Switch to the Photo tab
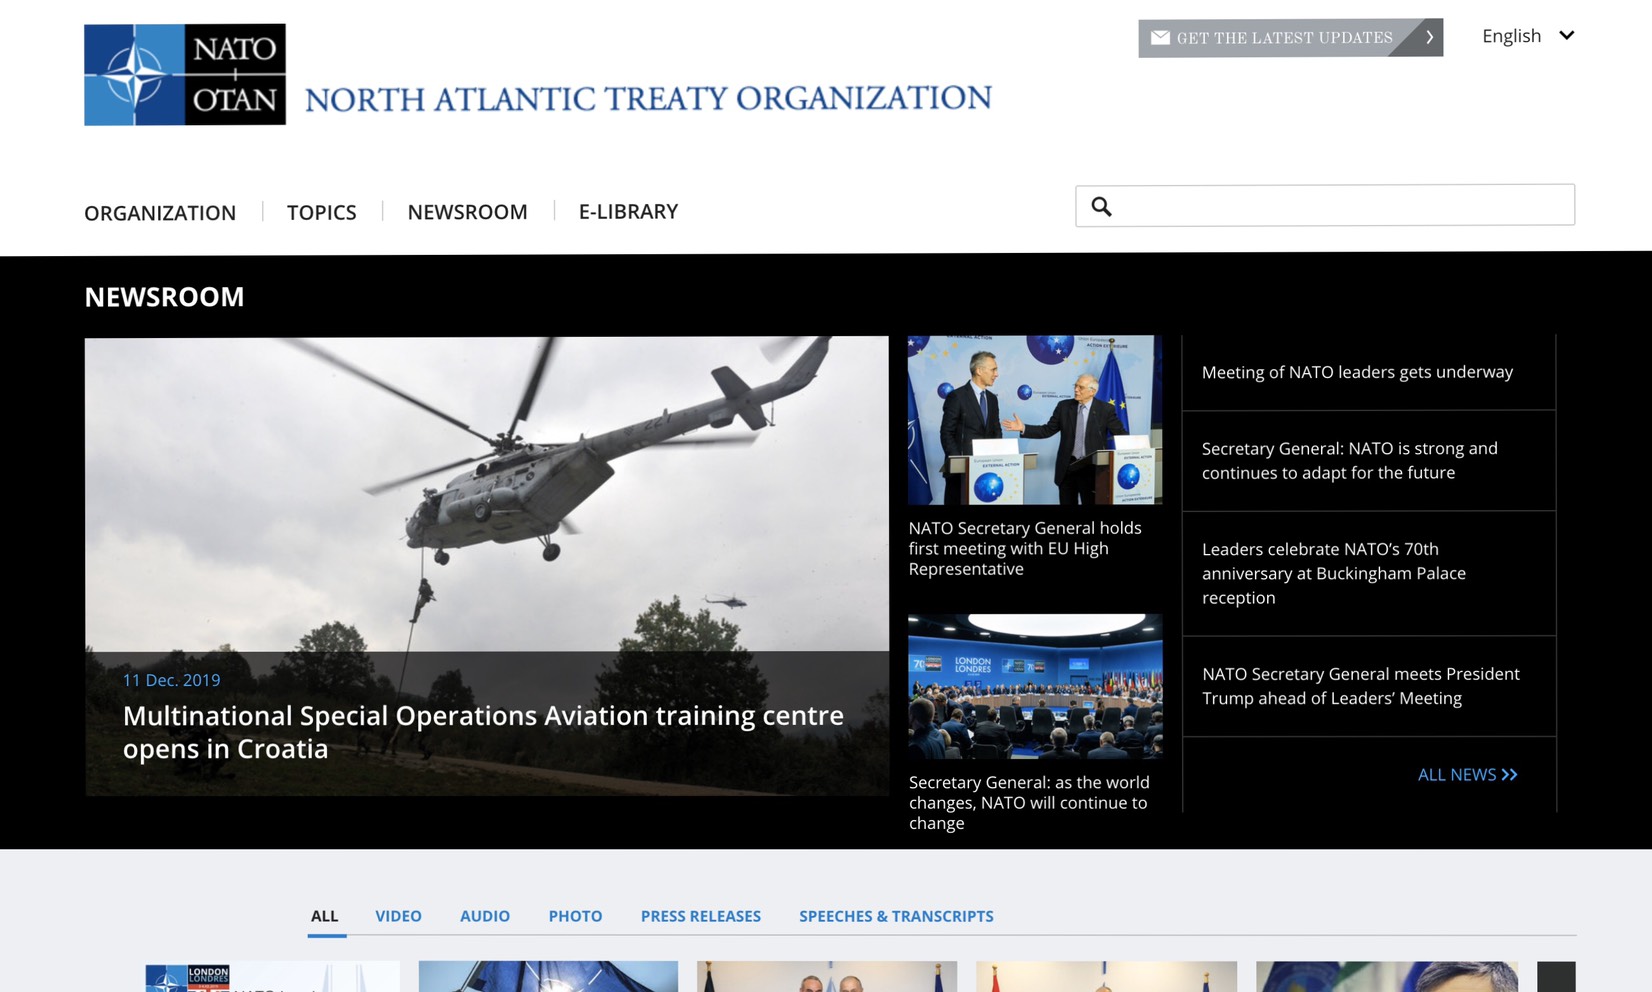Image resolution: width=1652 pixels, height=992 pixels. point(575,916)
